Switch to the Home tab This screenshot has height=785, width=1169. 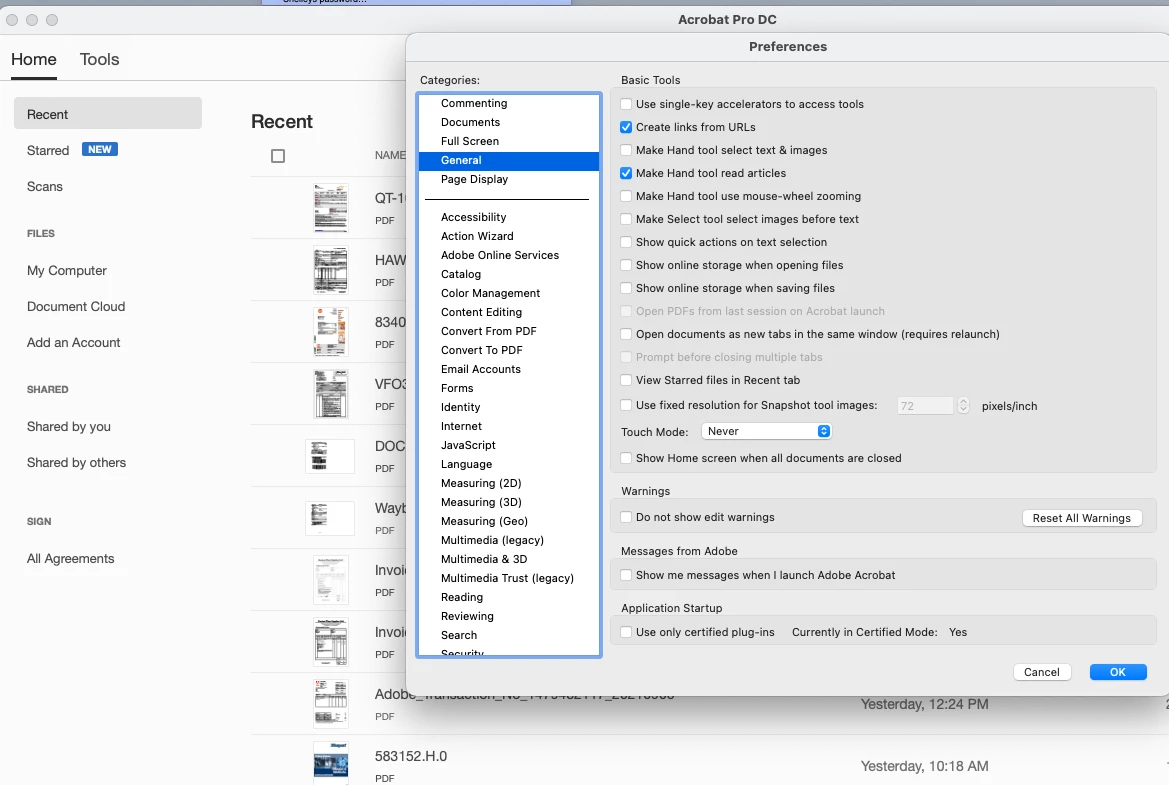pyautogui.click(x=34, y=60)
